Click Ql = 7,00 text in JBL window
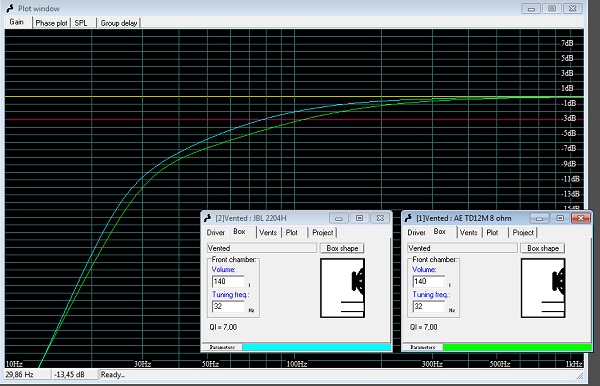The image size is (600, 386). coord(223,327)
